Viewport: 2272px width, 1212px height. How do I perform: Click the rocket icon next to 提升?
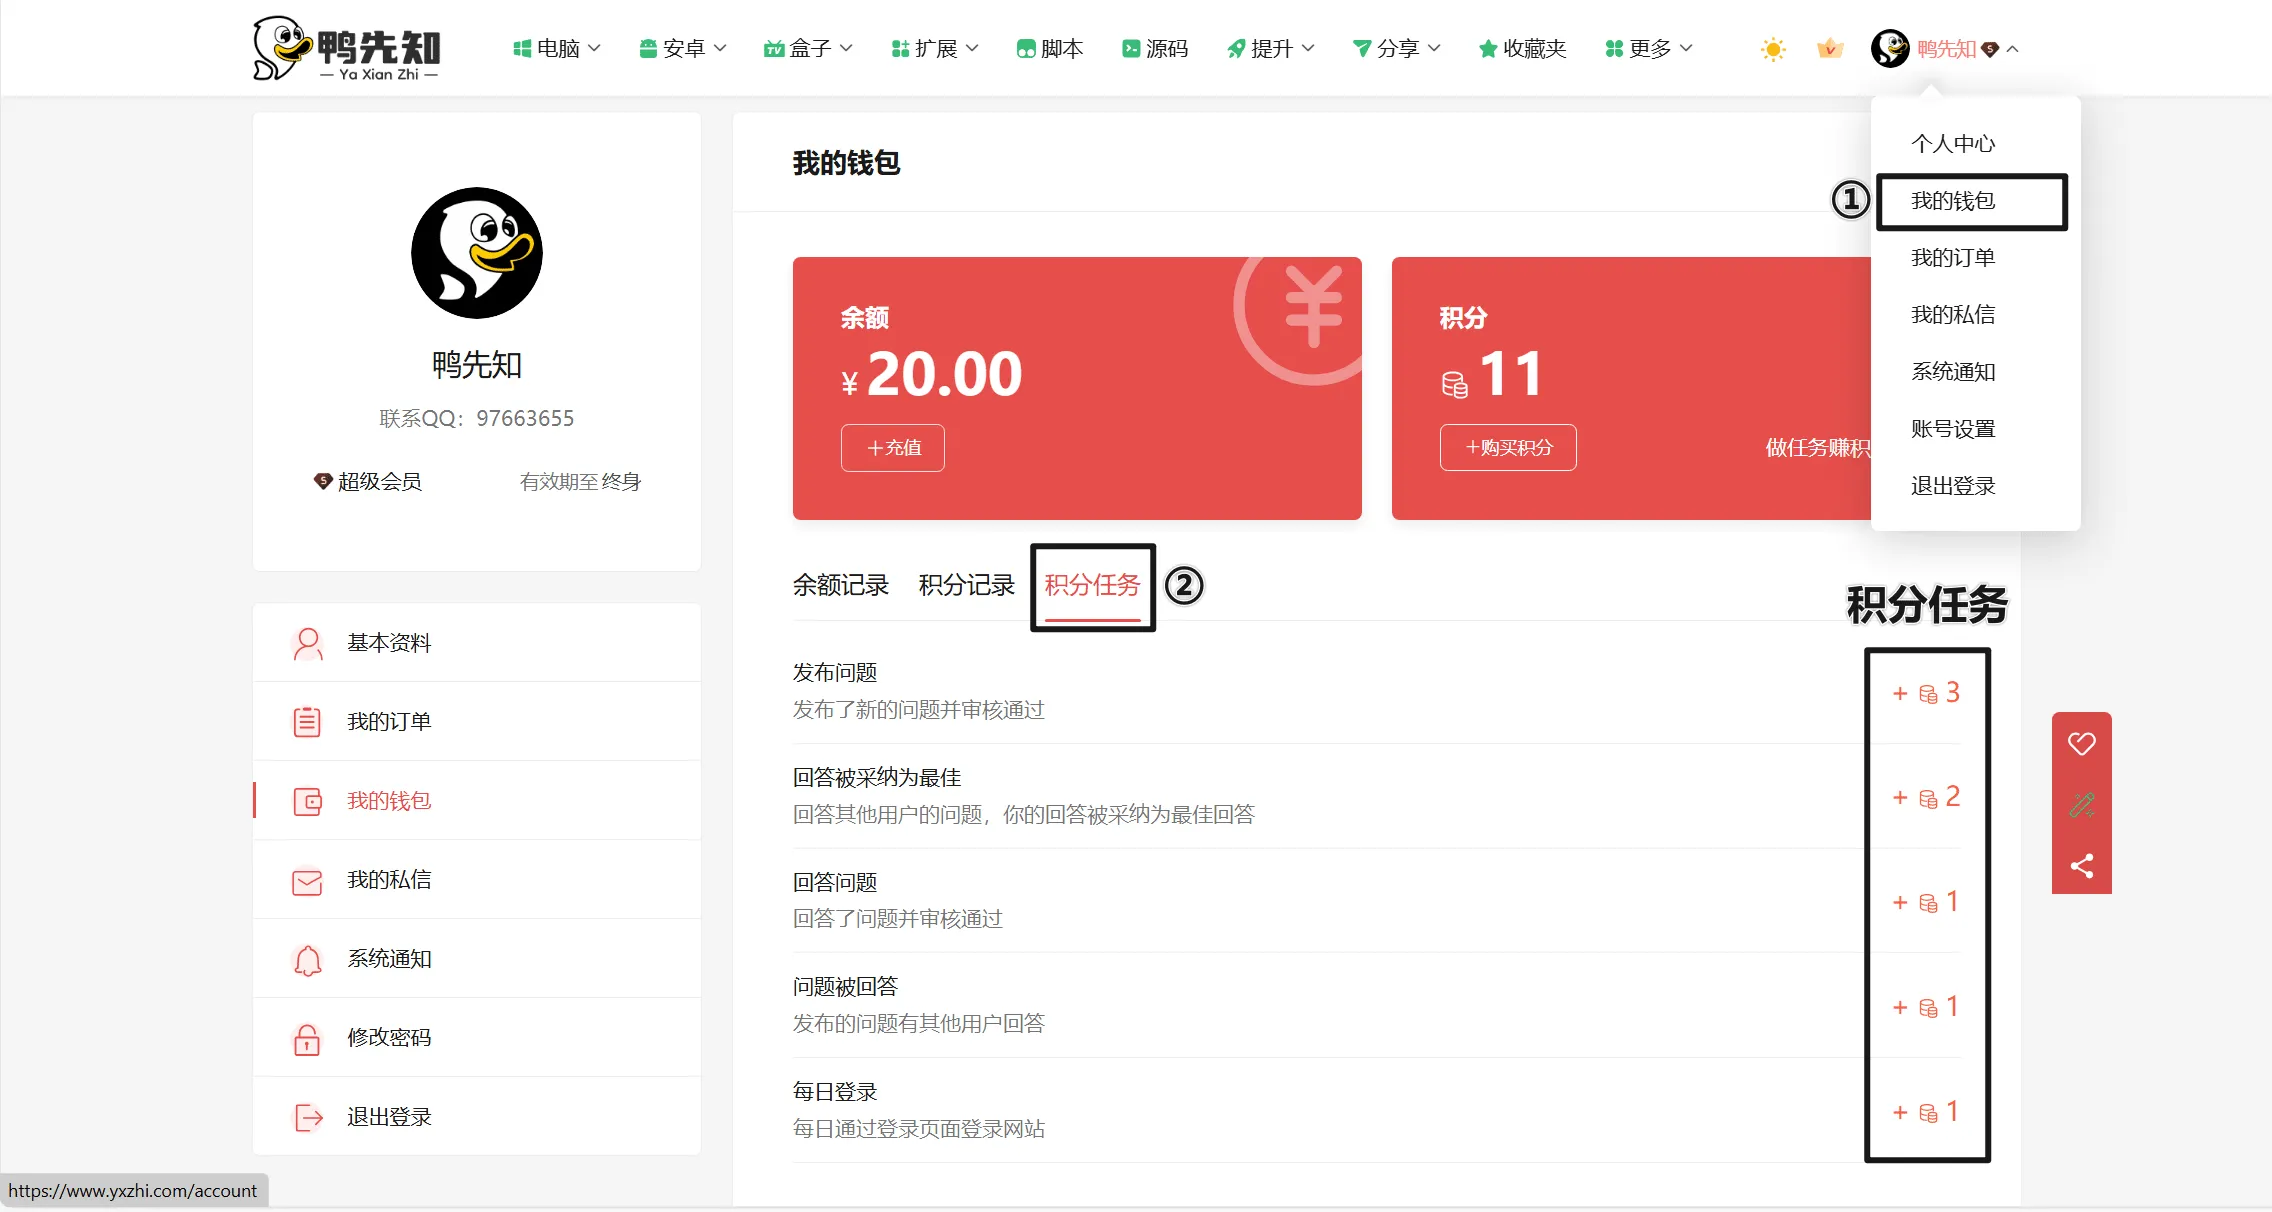coord(1237,48)
